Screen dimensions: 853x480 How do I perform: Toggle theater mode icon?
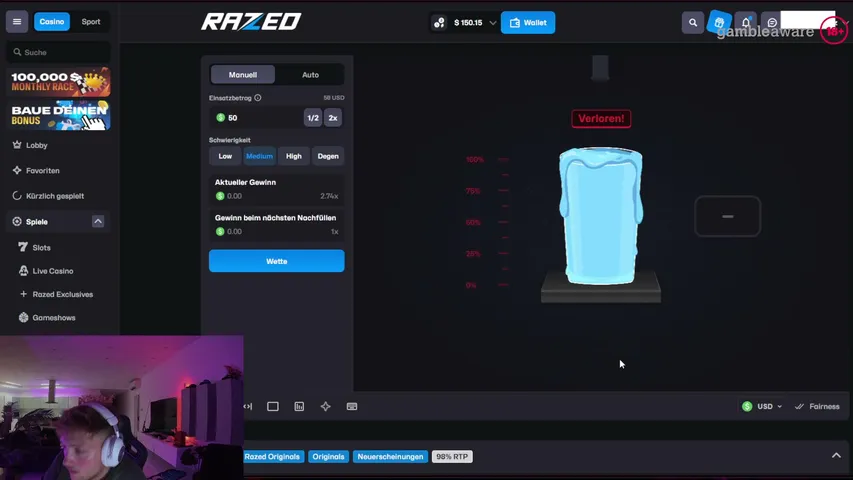point(273,407)
